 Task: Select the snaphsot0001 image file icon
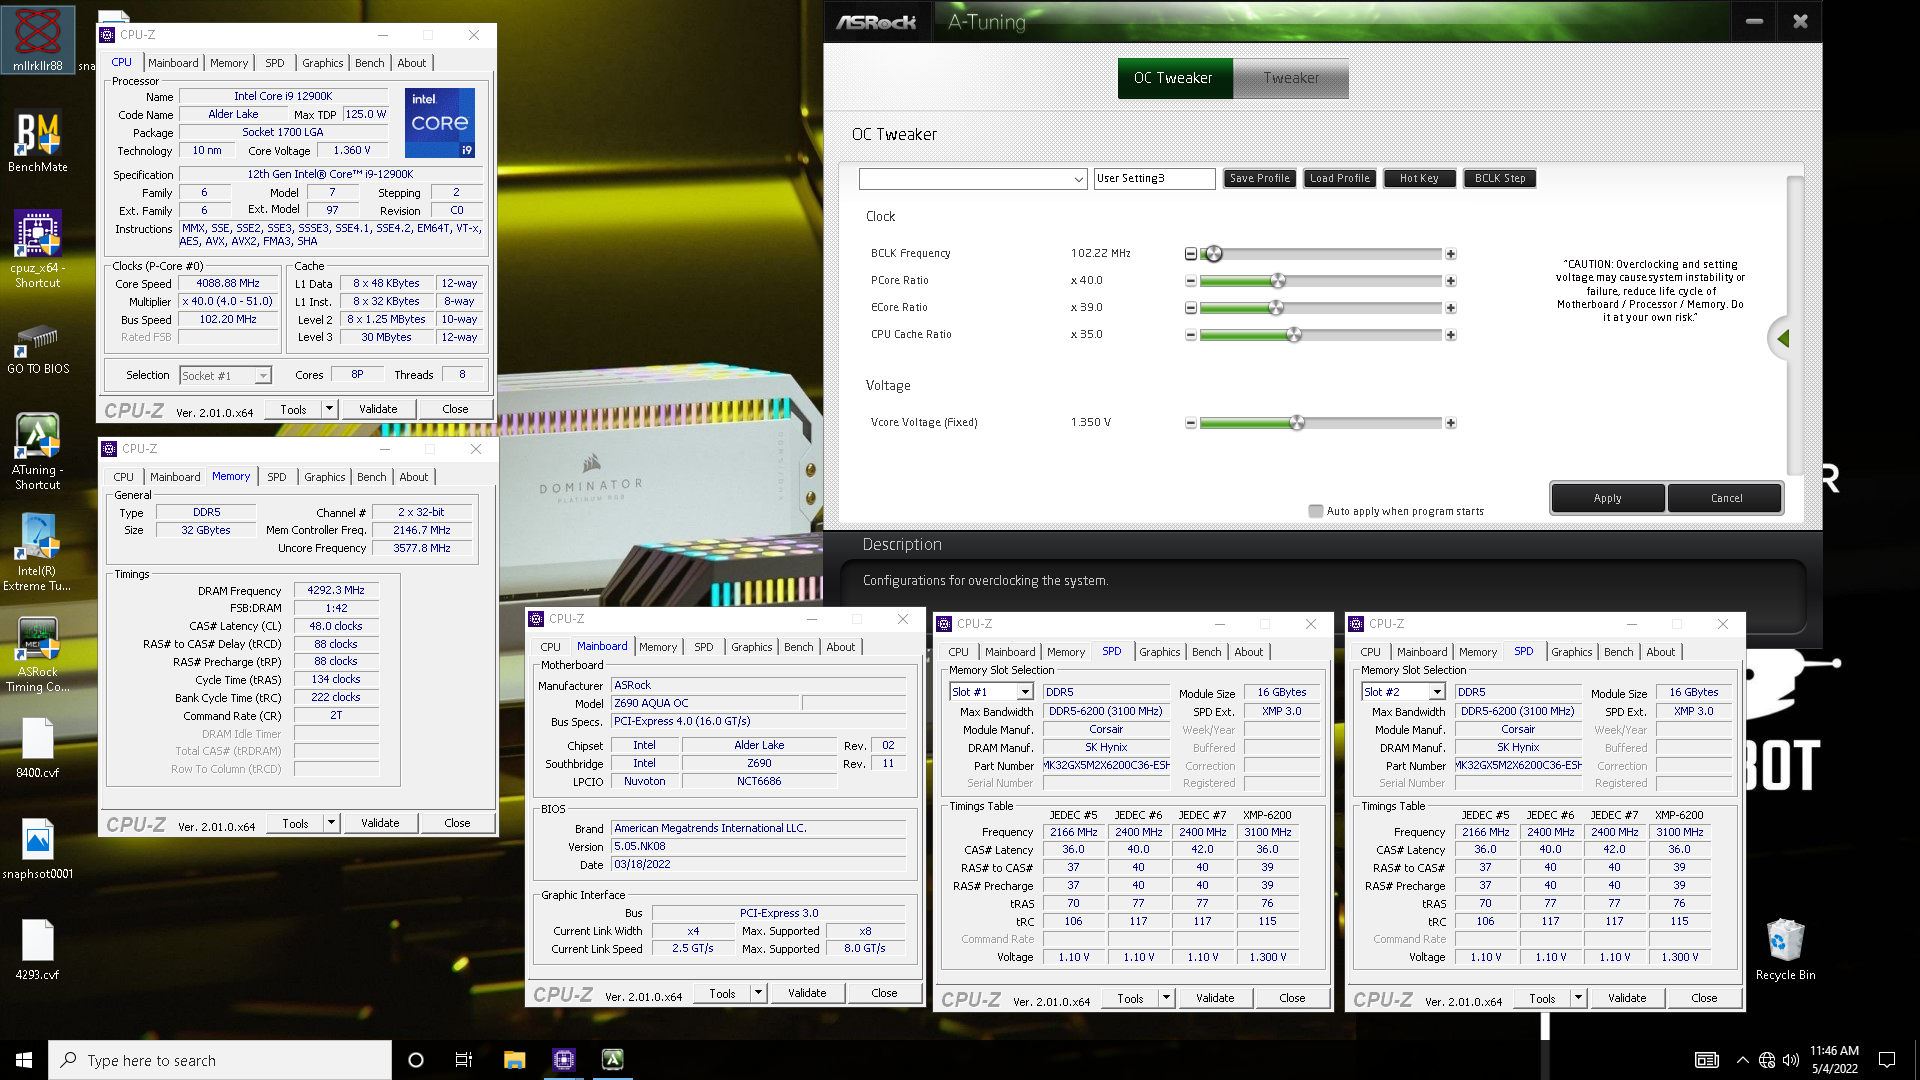(38, 849)
